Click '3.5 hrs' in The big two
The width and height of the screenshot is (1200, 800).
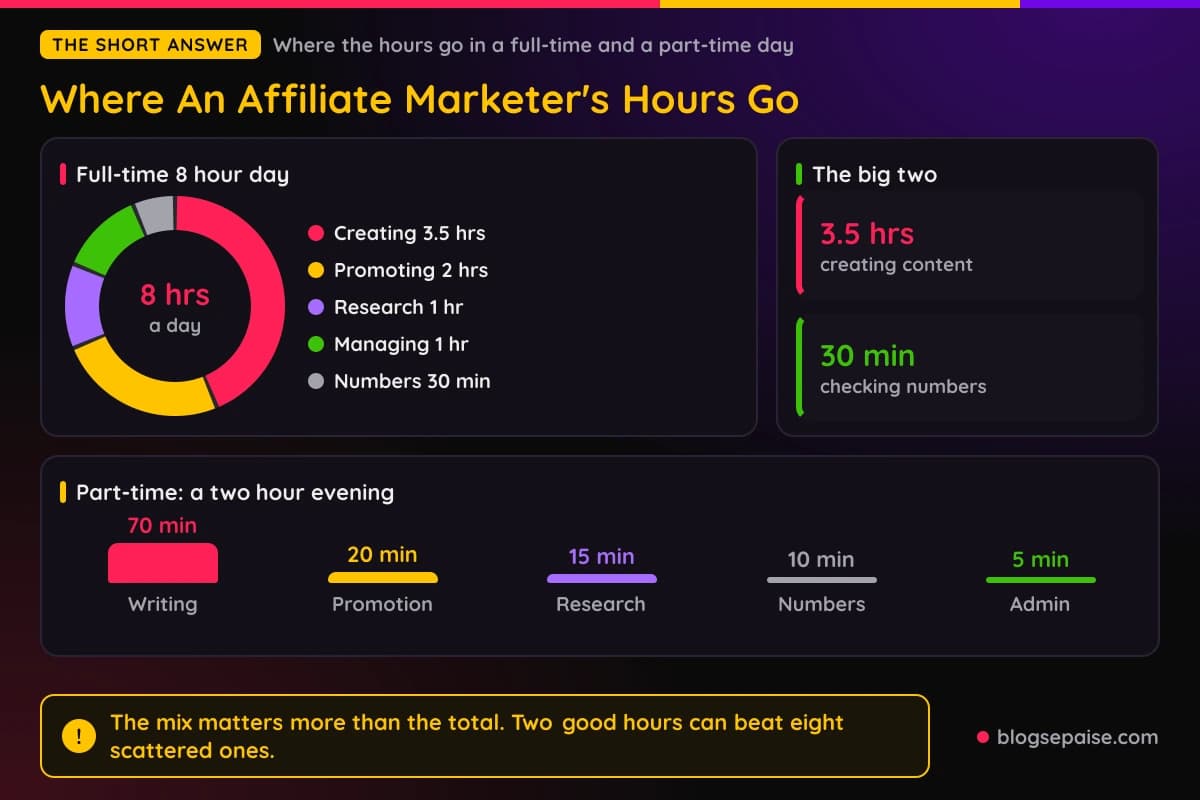point(867,234)
